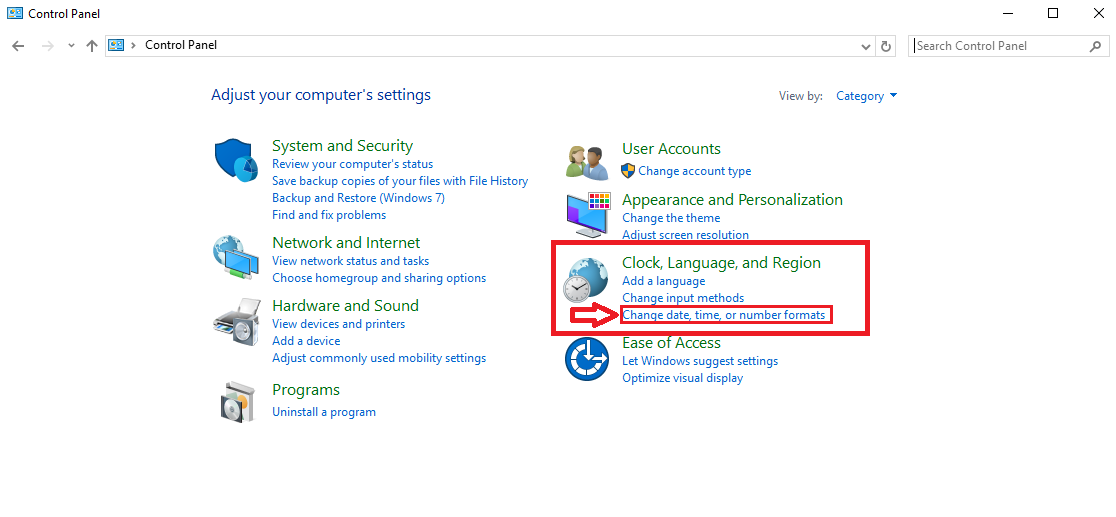Open Ease of Access heading
Screen dimensions: 1116x517
coord(671,343)
